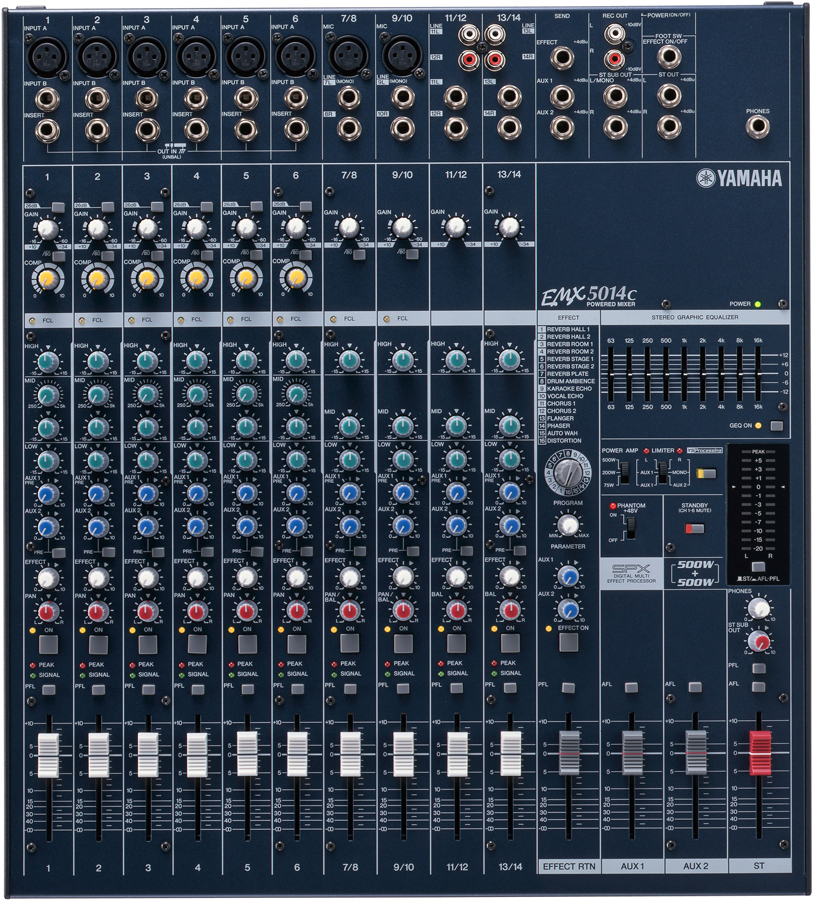Screen dimensions: 813x900
Task: Click the PARAMETER knob
Action: point(568,525)
